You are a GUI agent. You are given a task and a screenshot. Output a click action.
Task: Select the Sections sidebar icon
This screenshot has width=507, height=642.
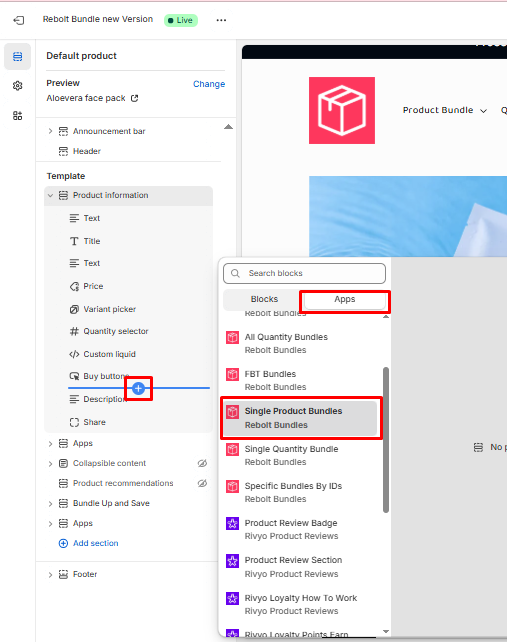tap(18, 57)
